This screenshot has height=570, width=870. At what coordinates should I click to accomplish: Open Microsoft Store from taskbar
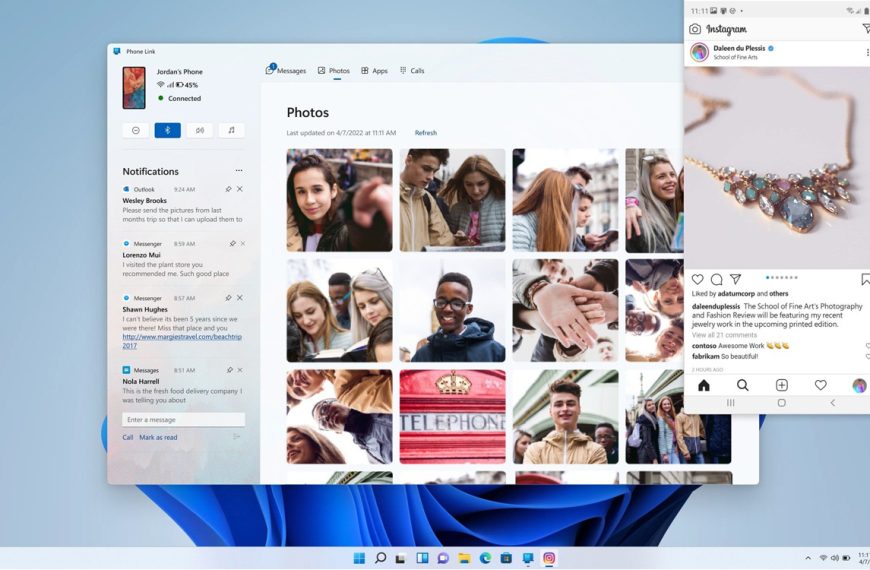pos(506,558)
